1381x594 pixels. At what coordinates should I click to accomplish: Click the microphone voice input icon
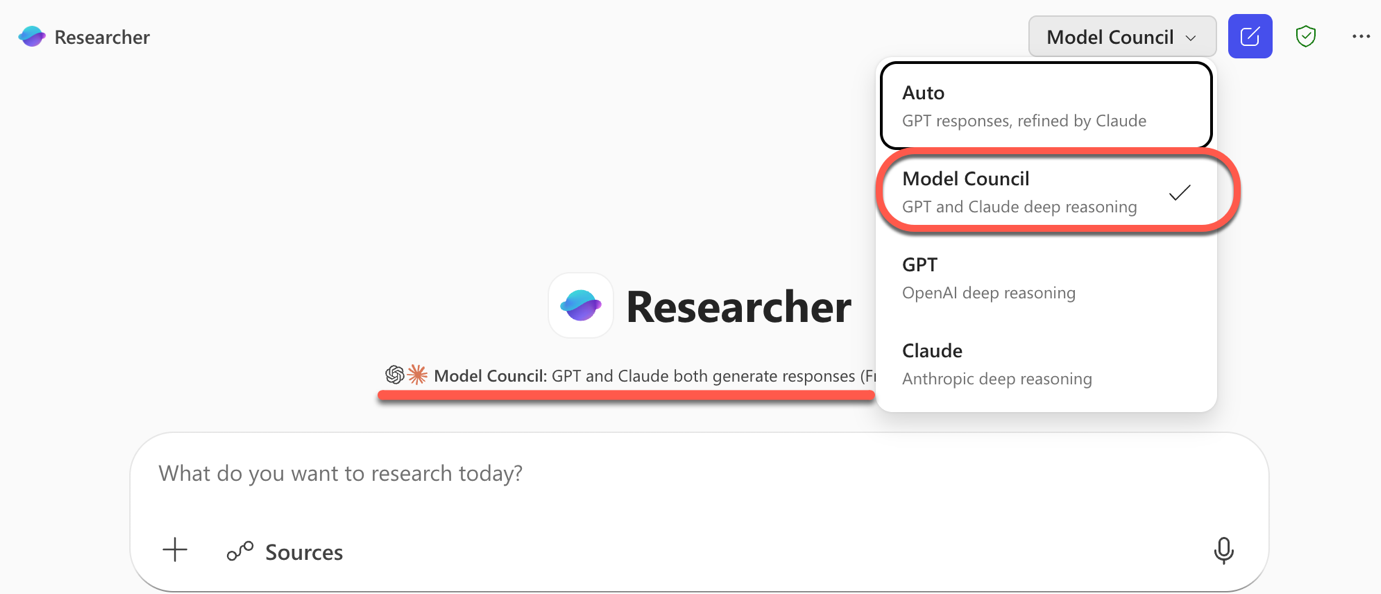point(1223,550)
